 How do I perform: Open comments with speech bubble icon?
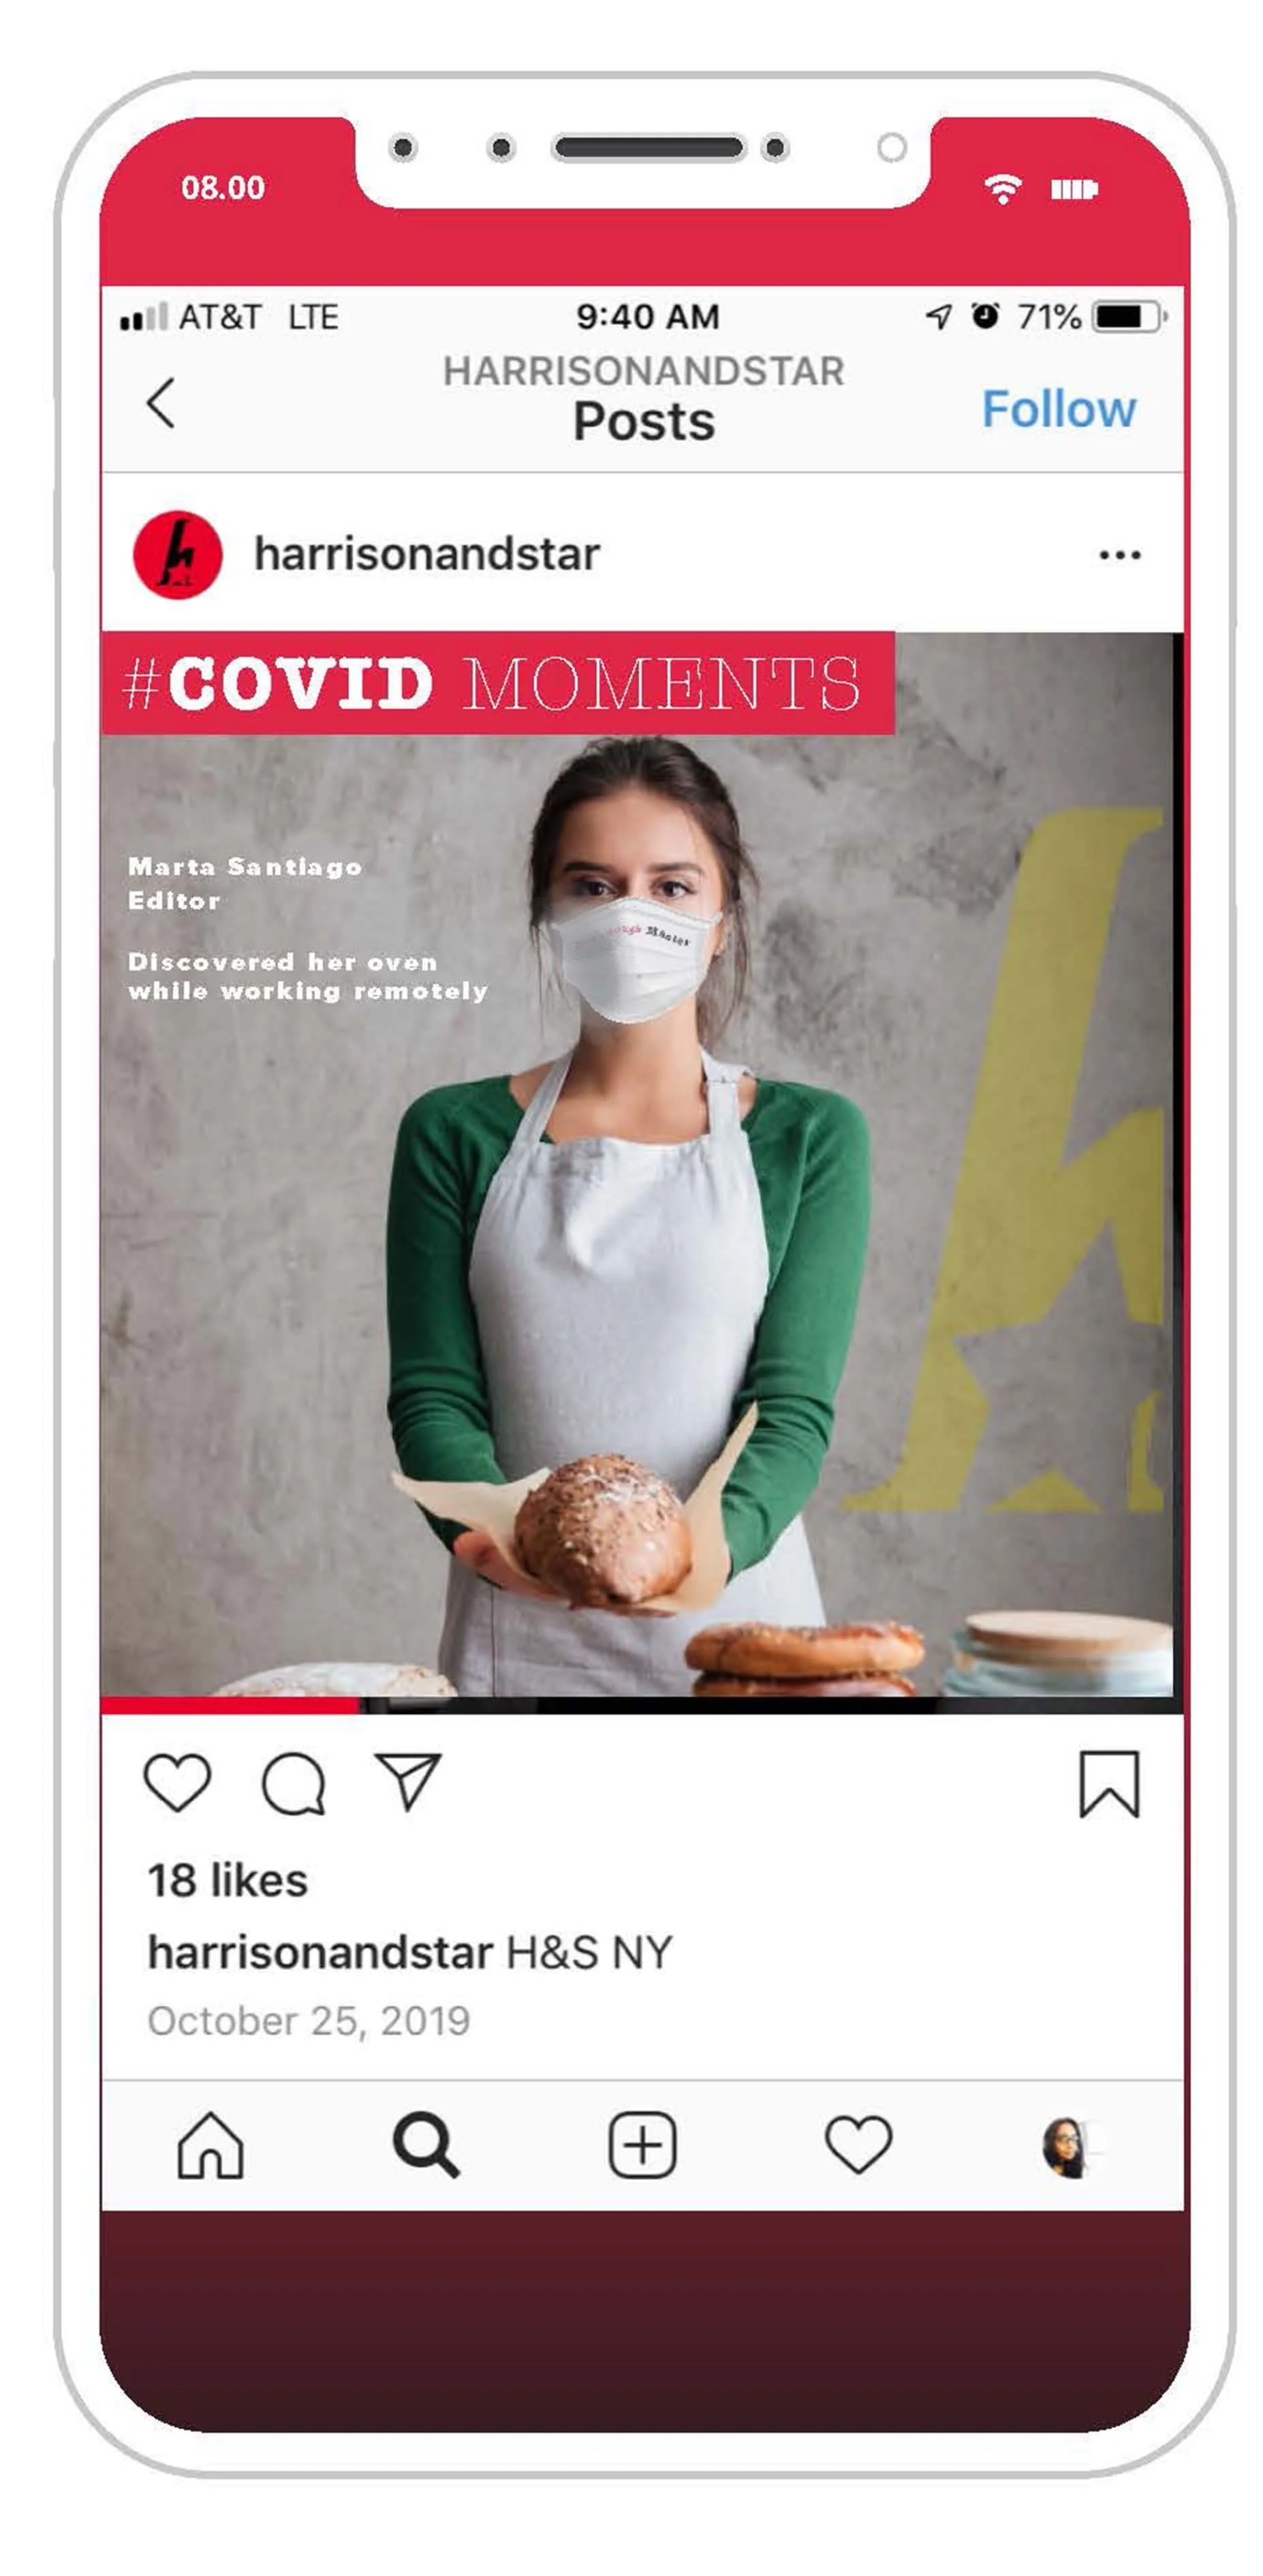pos(294,1784)
